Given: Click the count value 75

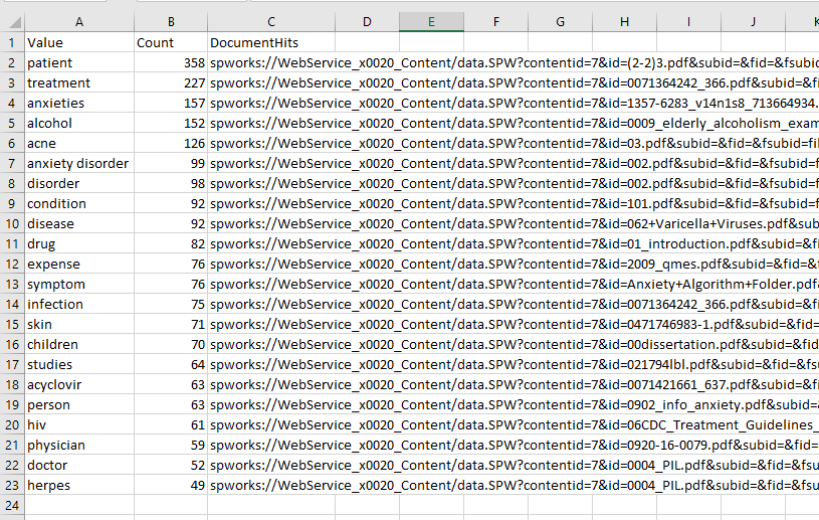Looking at the screenshot, I should (x=171, y=304).
